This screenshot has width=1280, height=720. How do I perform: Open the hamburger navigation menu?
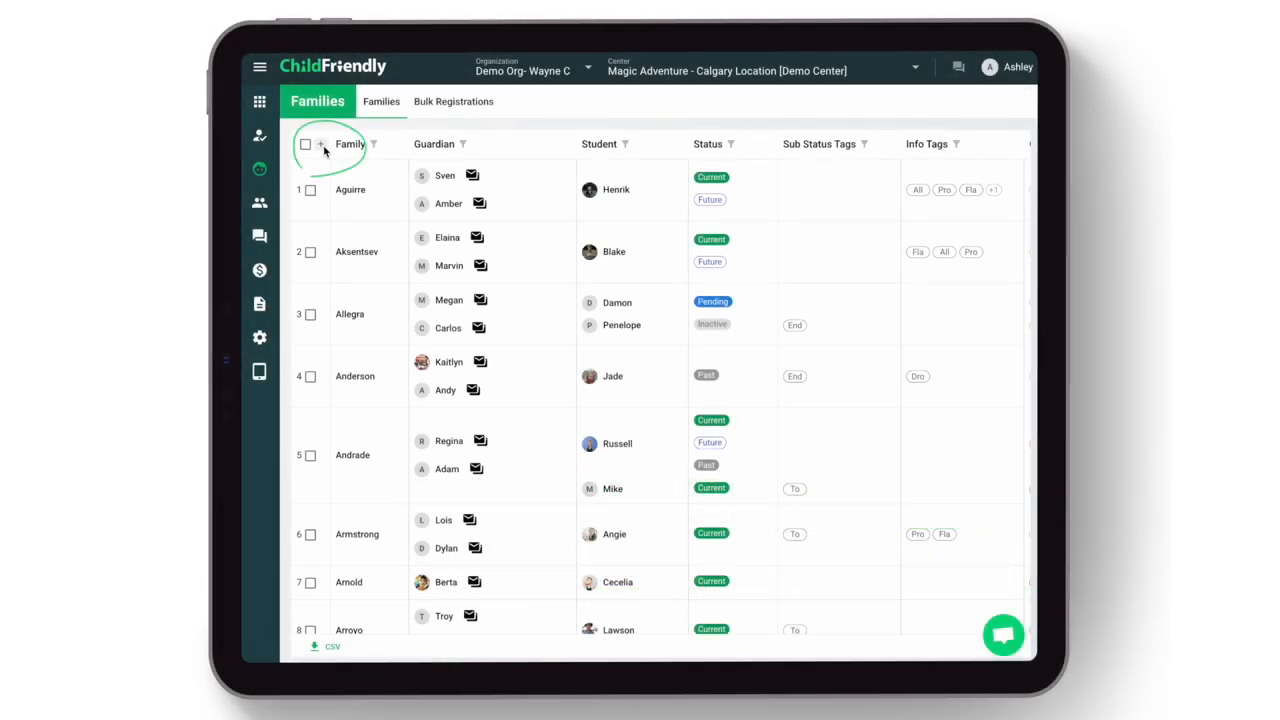(x=260, y=67)
